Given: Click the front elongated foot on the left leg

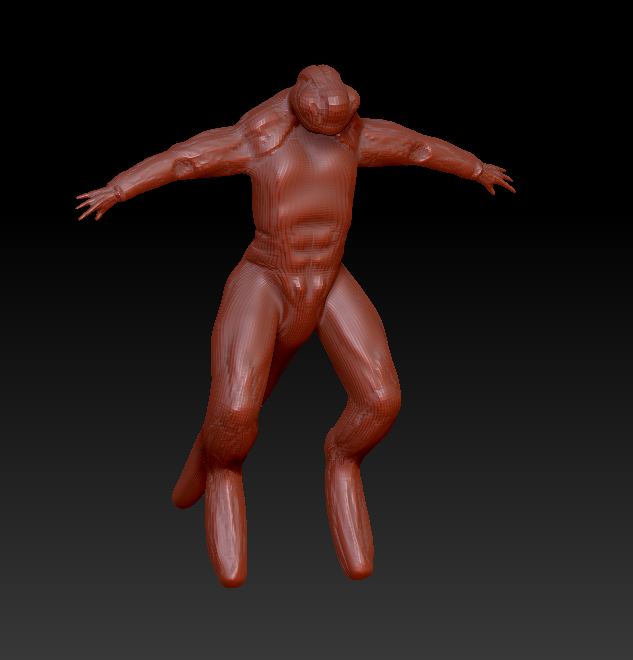Looking at the screenshot, I should [227, 530].
